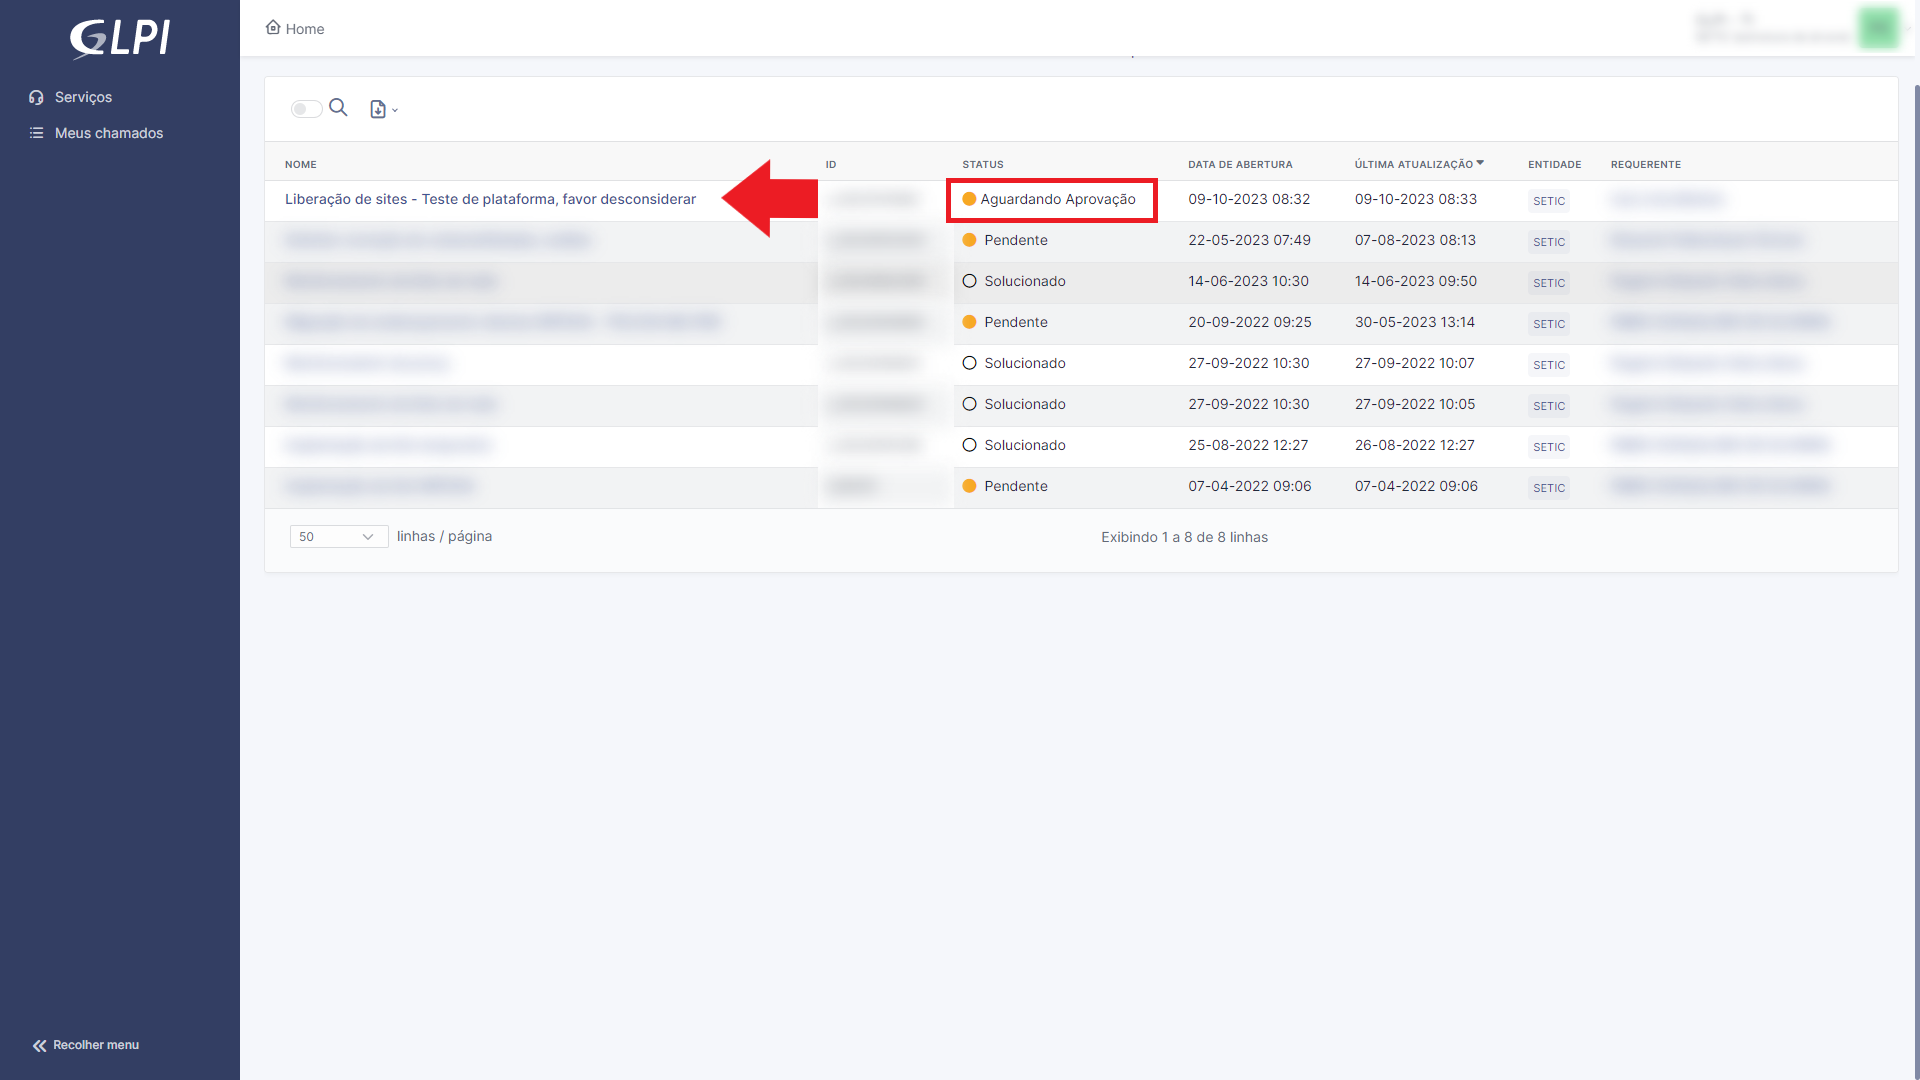Click Pendente status dot dated 22-05-2023
Screen dimensions: 1920x1080
(x=969, y=240)
